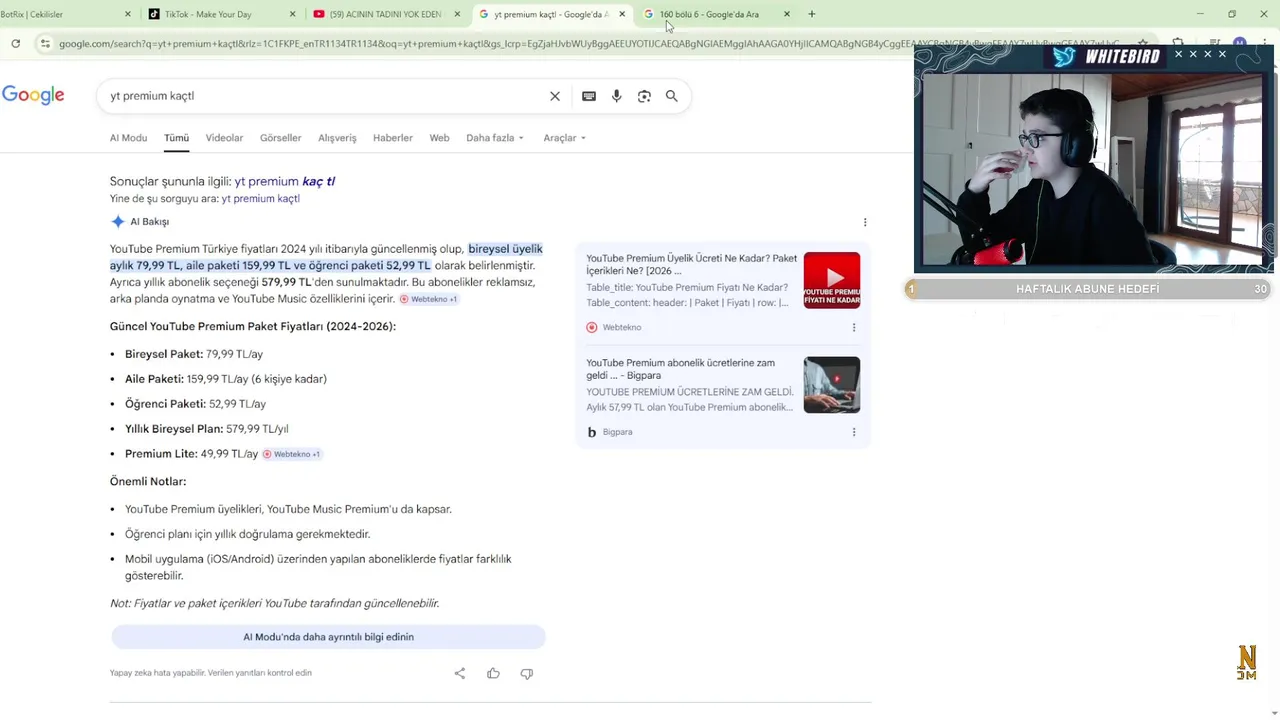
Task: Open the Bigpara article thumbnail
Action: point(832,385)
